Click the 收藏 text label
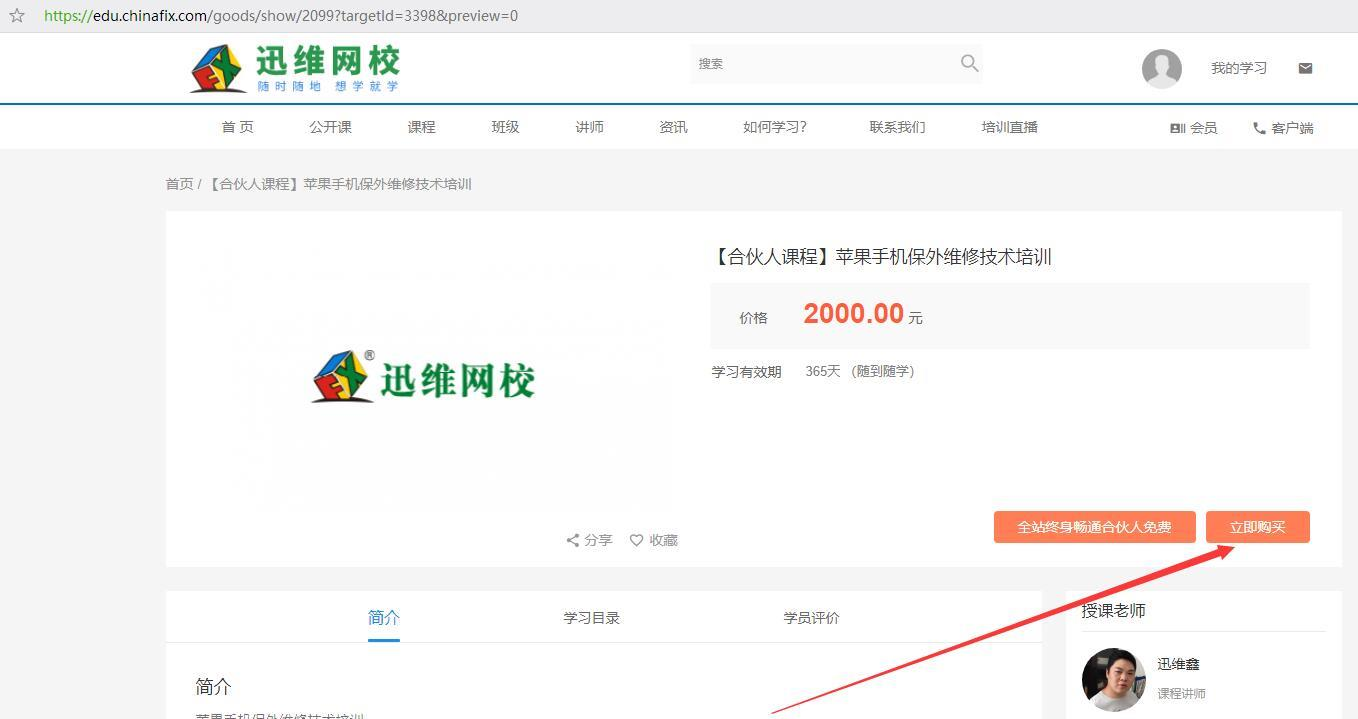This screenshot has height=719, width=1358. pyautogui.click(x=663, y=540)
